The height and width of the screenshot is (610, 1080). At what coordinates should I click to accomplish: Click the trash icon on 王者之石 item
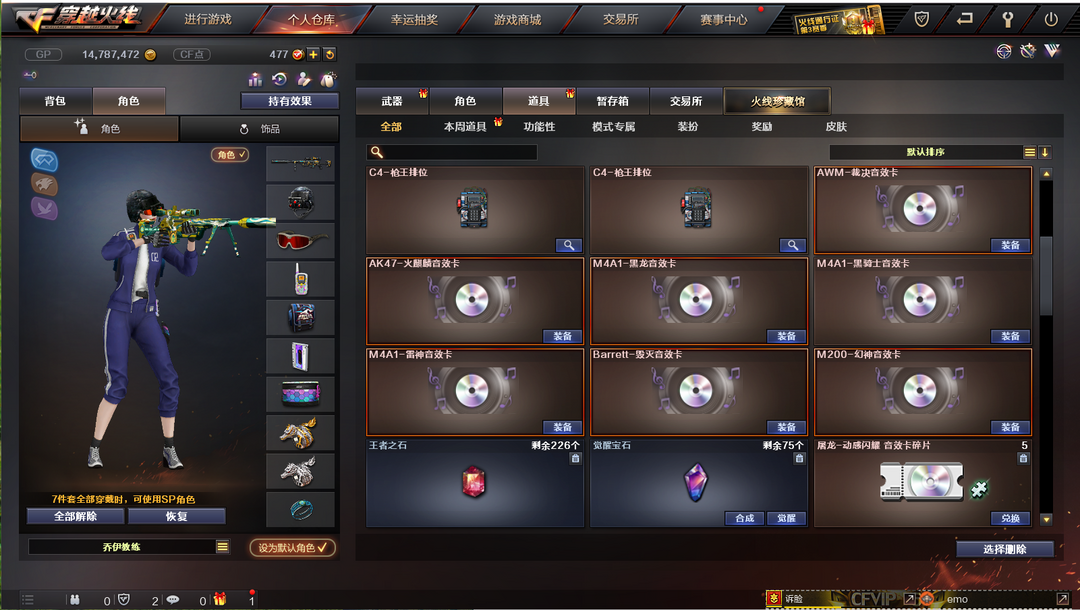tap(575, 459)
